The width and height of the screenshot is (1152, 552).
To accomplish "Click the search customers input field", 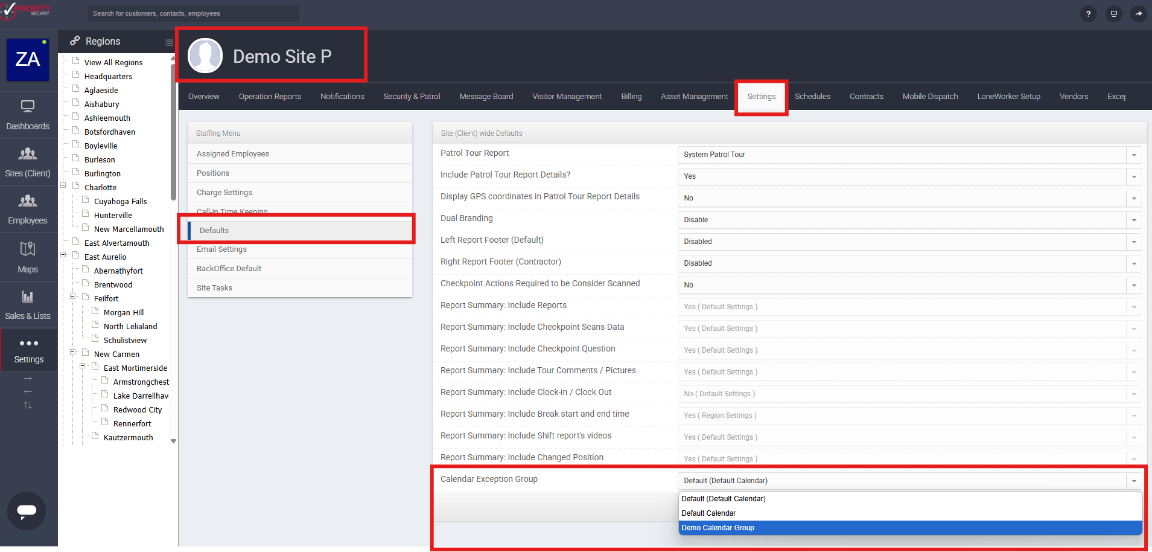I will point(193,13).
